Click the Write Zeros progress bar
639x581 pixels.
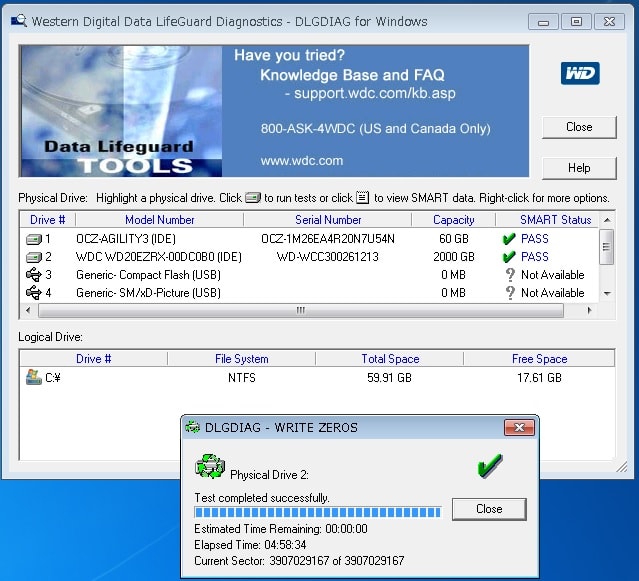[x=318, y=512]
